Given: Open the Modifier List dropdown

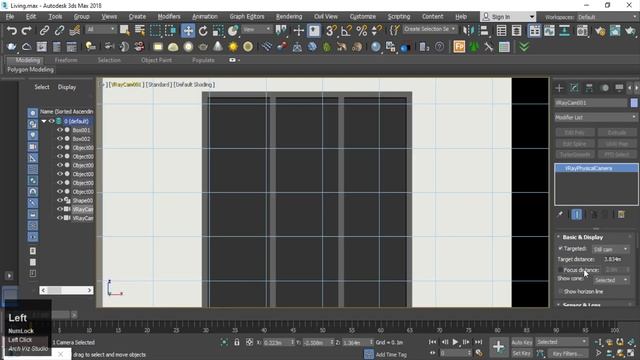Looking at the screenshot, I should click(596, 117).
